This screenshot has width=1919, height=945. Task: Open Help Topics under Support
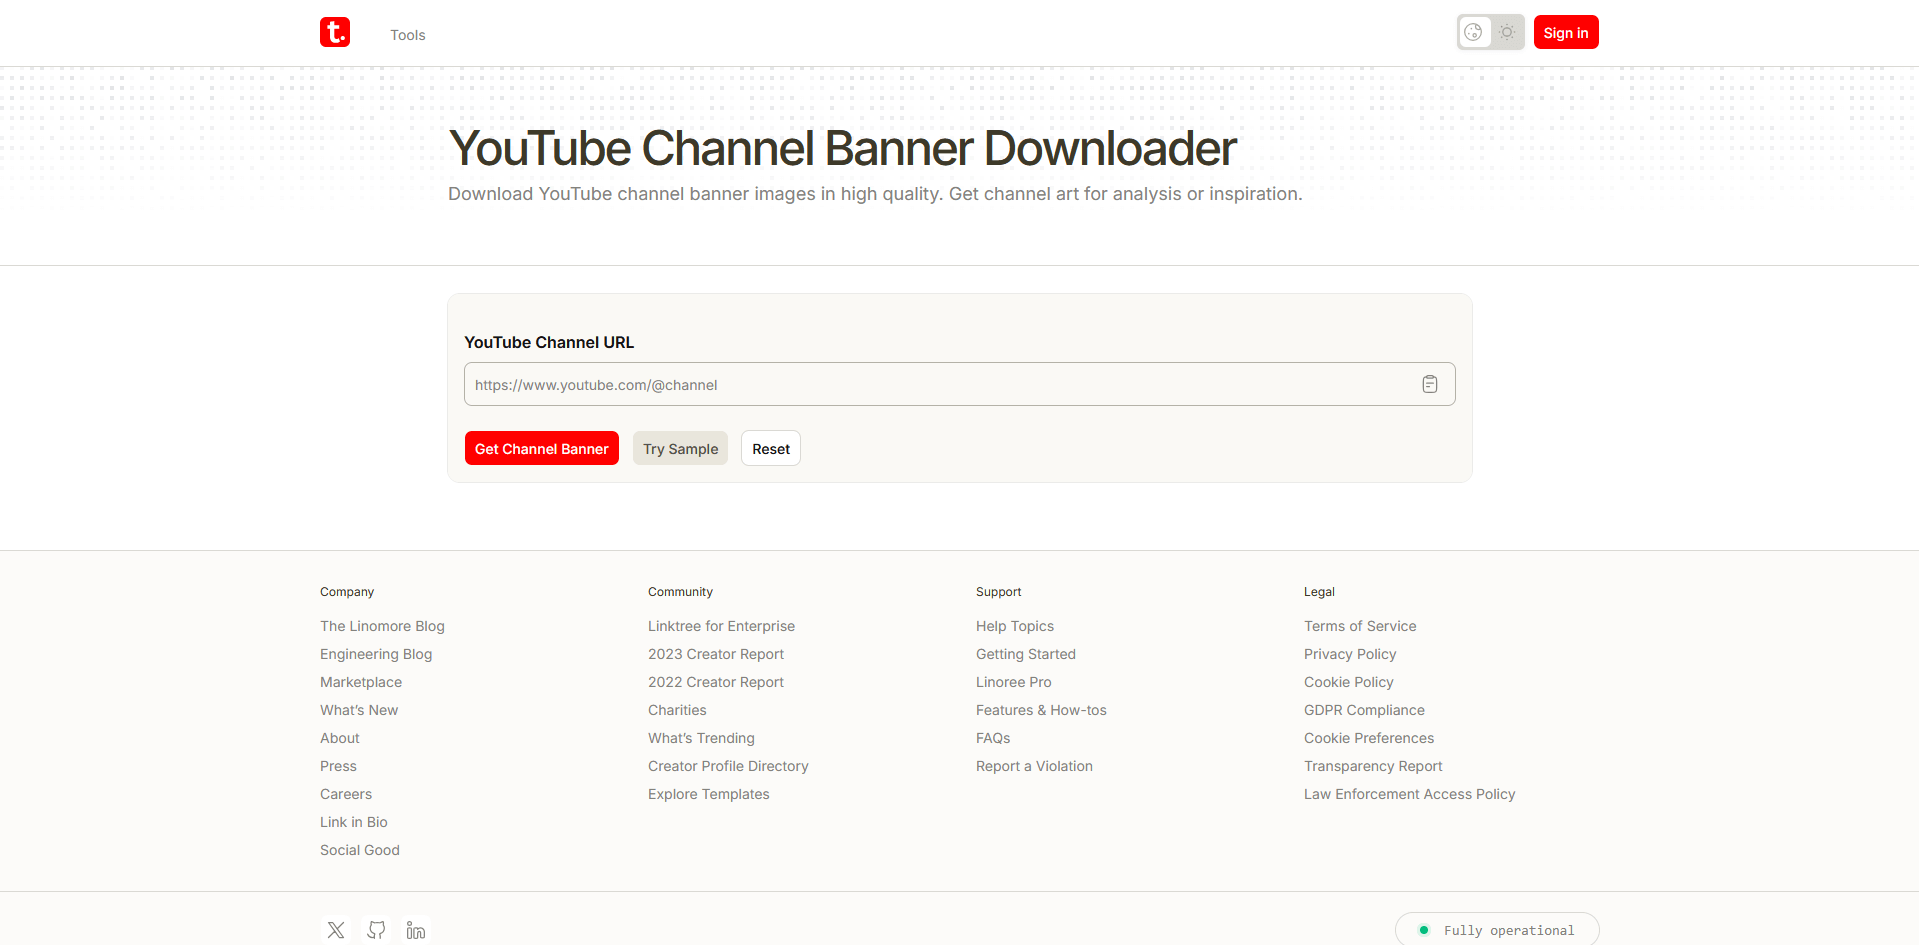click(1014, 626)
